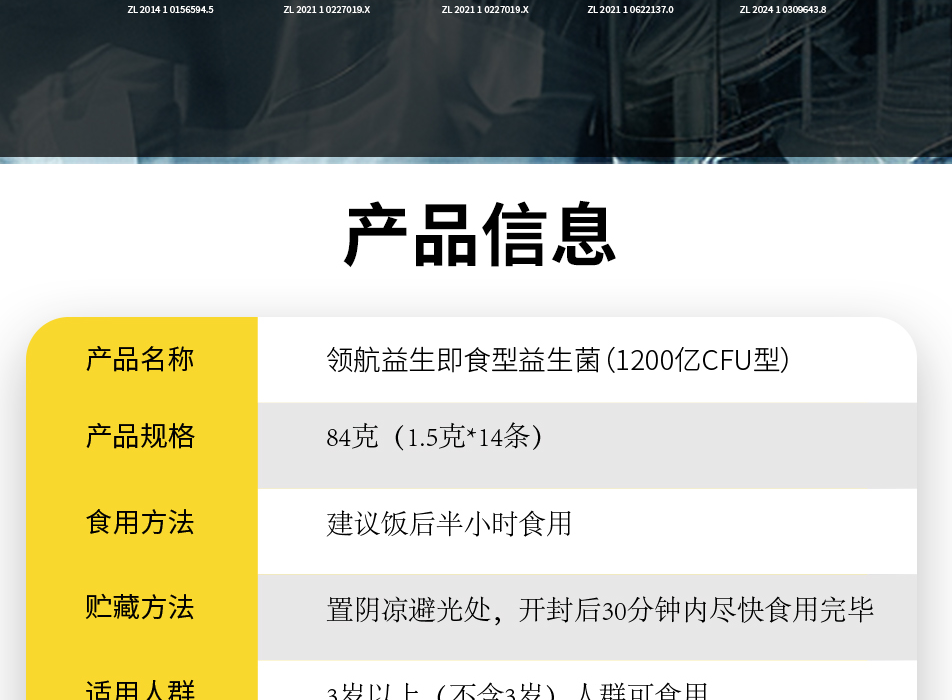Click the dark banner image below patent numbers
The height and width of the screenshot is (700, 952).
476,90
